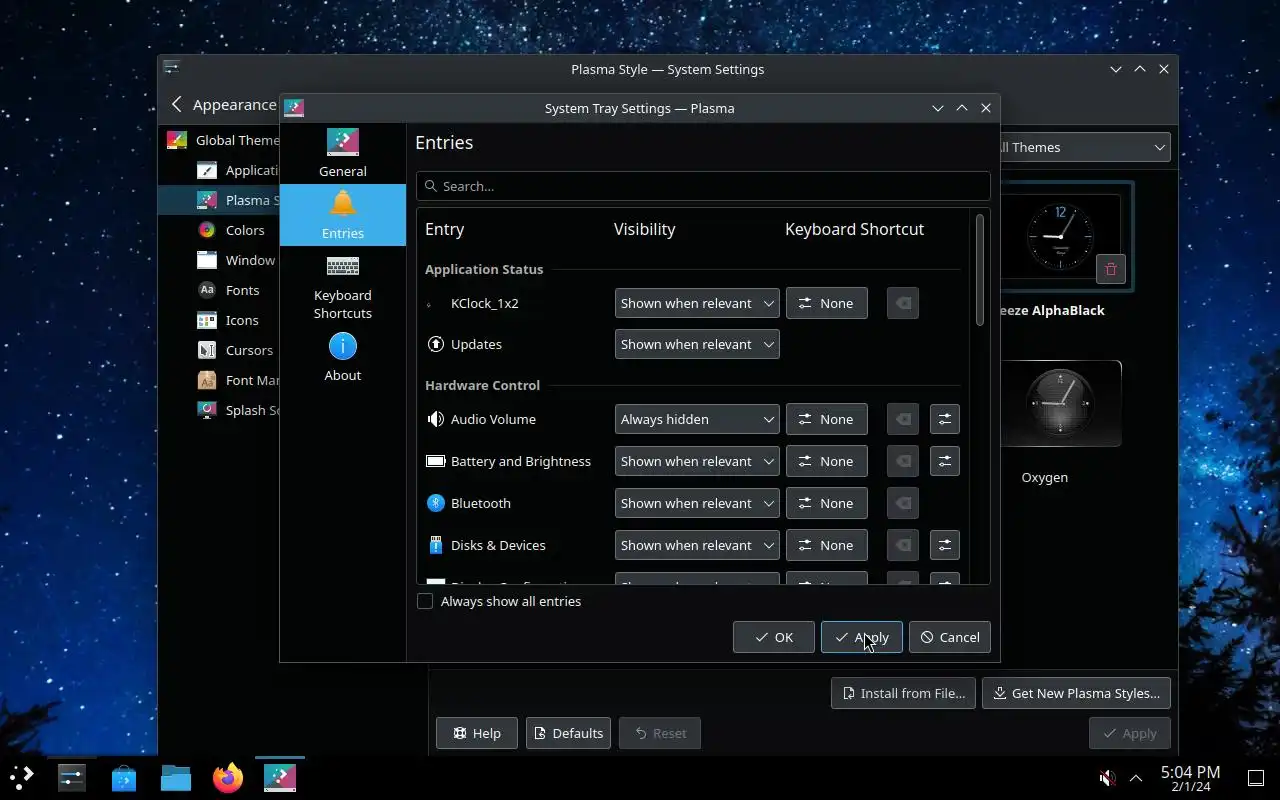Click the Updates entry icon

(436, 344)
